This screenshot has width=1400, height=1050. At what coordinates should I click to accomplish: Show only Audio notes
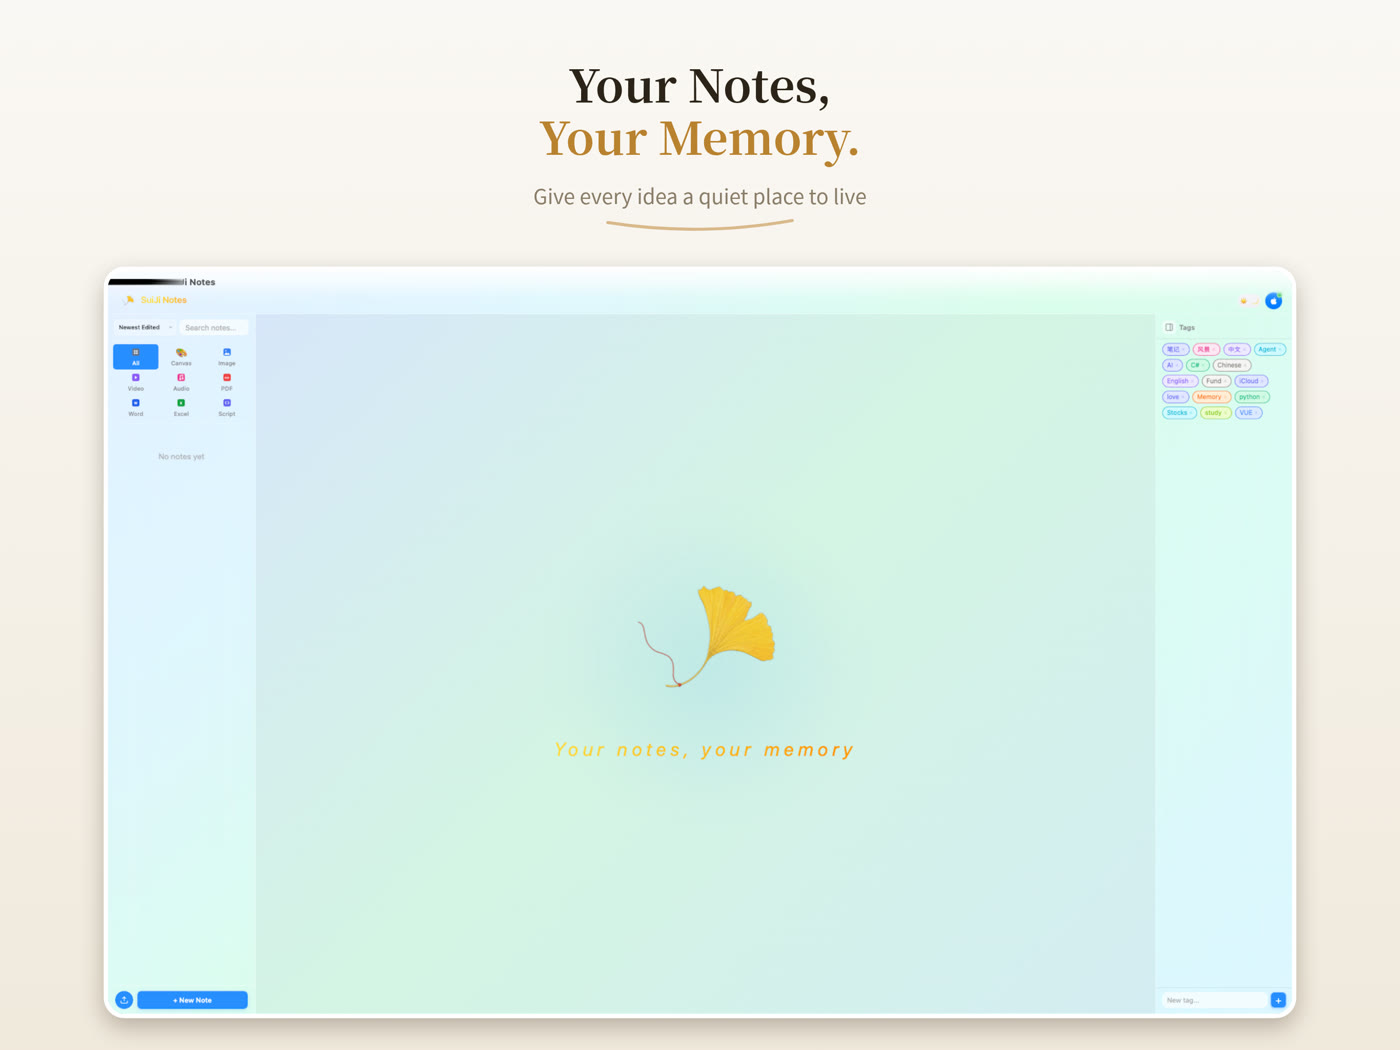[x=181, y=382]
